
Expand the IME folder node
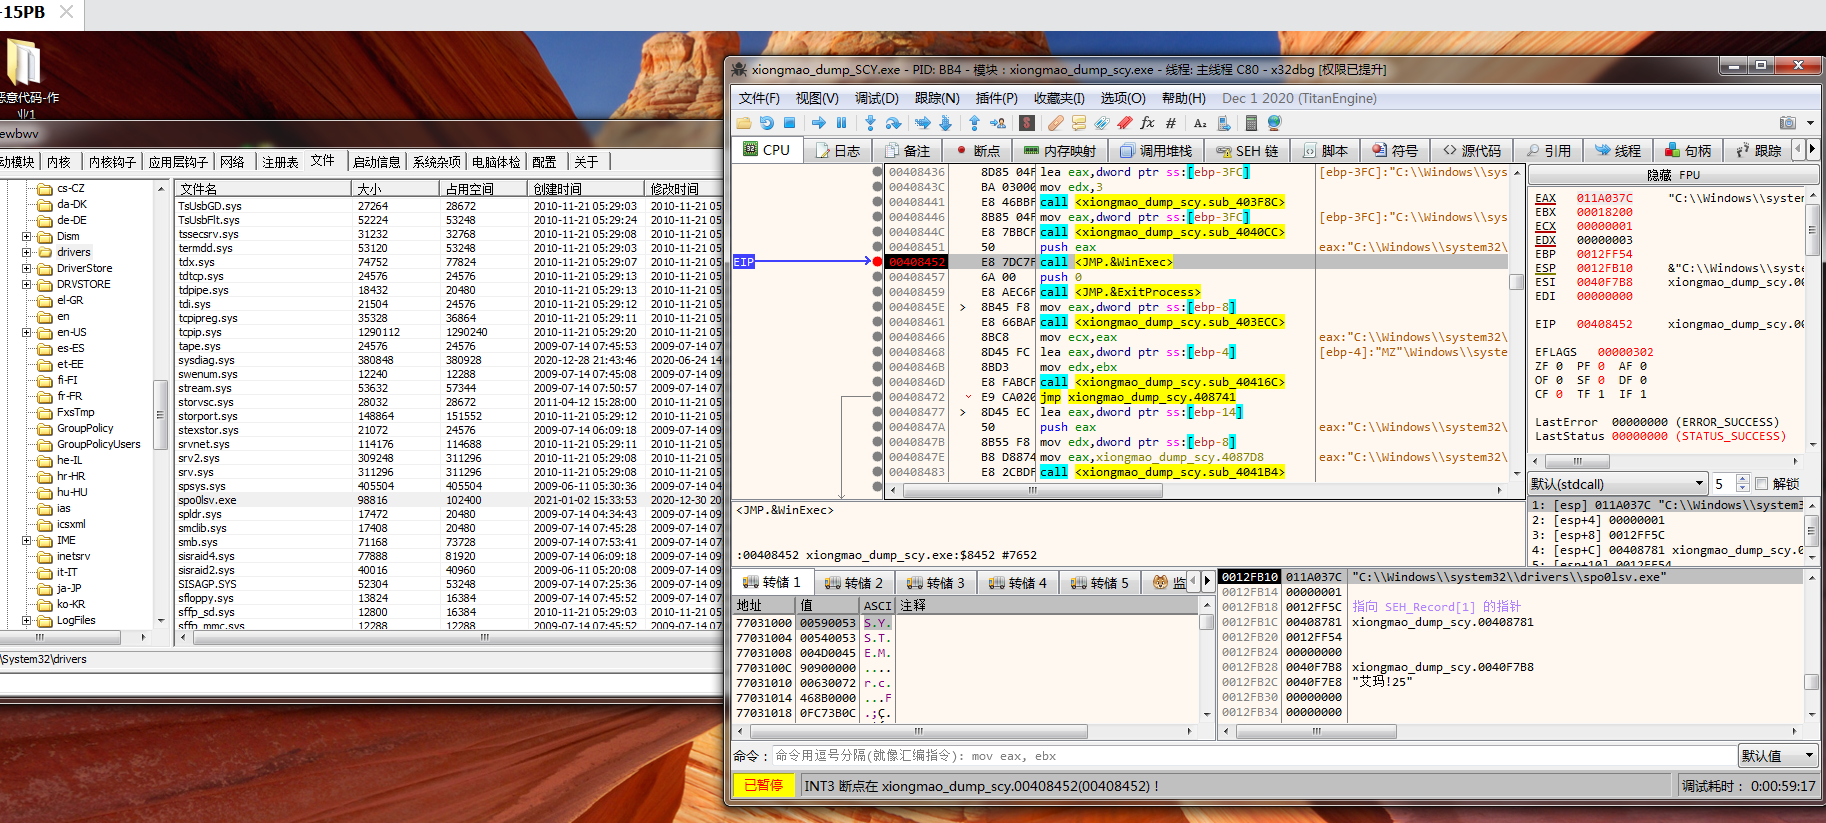tap(27, 541)
